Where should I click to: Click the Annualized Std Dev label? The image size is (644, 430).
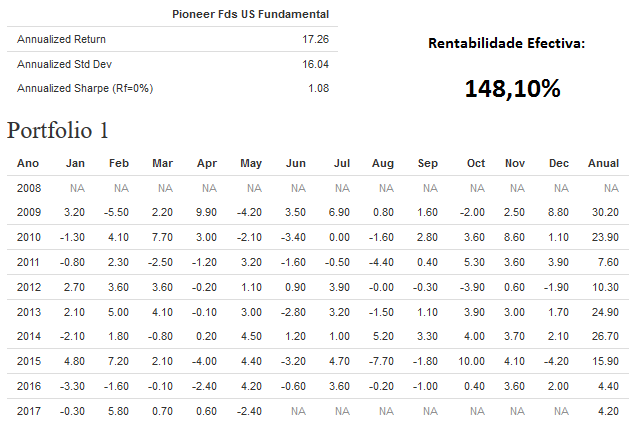tap(65, 64)
